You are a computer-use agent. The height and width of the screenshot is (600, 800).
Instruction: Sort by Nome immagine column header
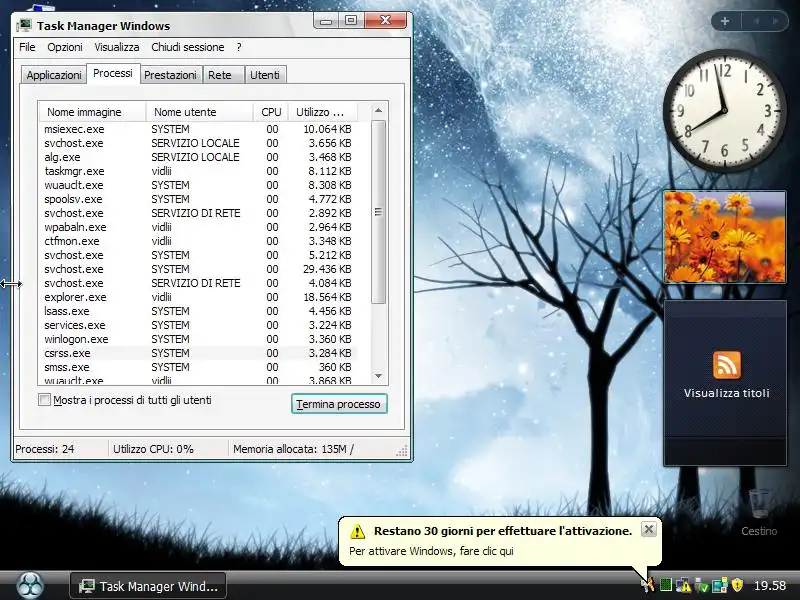[x=92, y=112]
